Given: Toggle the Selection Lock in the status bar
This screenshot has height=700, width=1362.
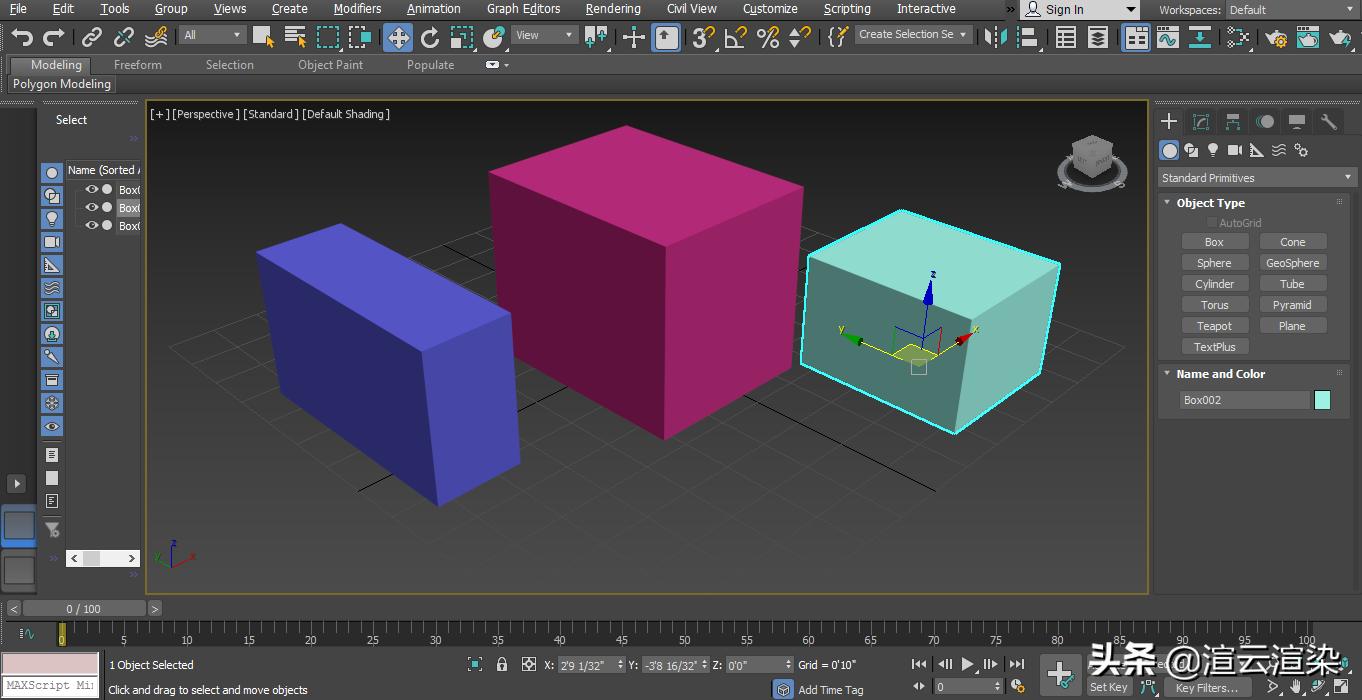Looking at the screenshot, I should (x=502, y=664).
